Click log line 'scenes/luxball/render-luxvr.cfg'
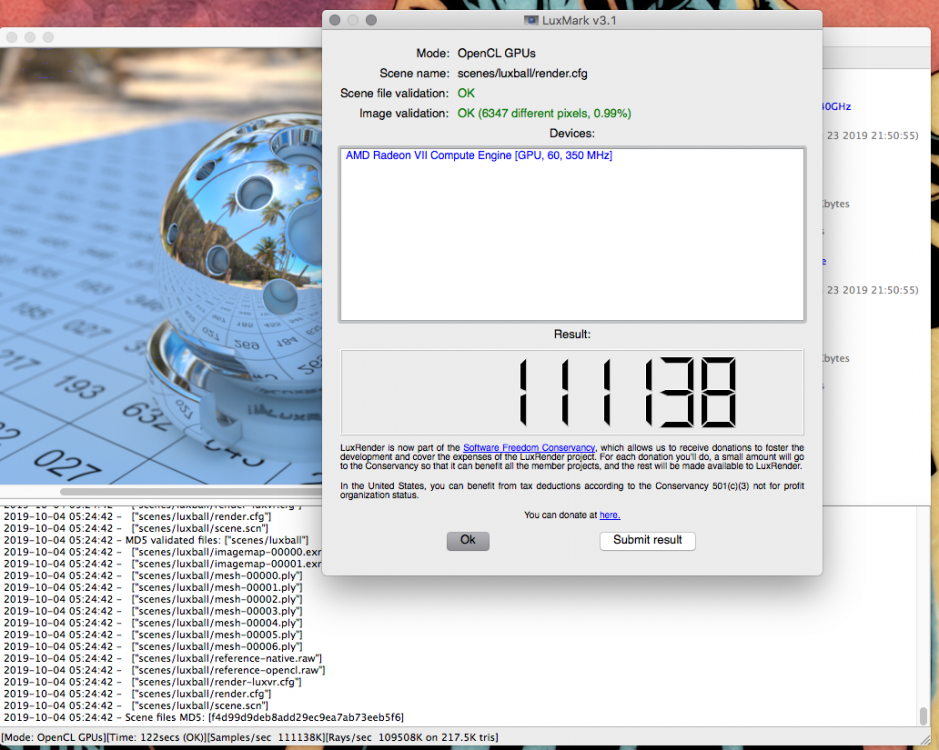The image size is (939, 750). pos(153,682)
